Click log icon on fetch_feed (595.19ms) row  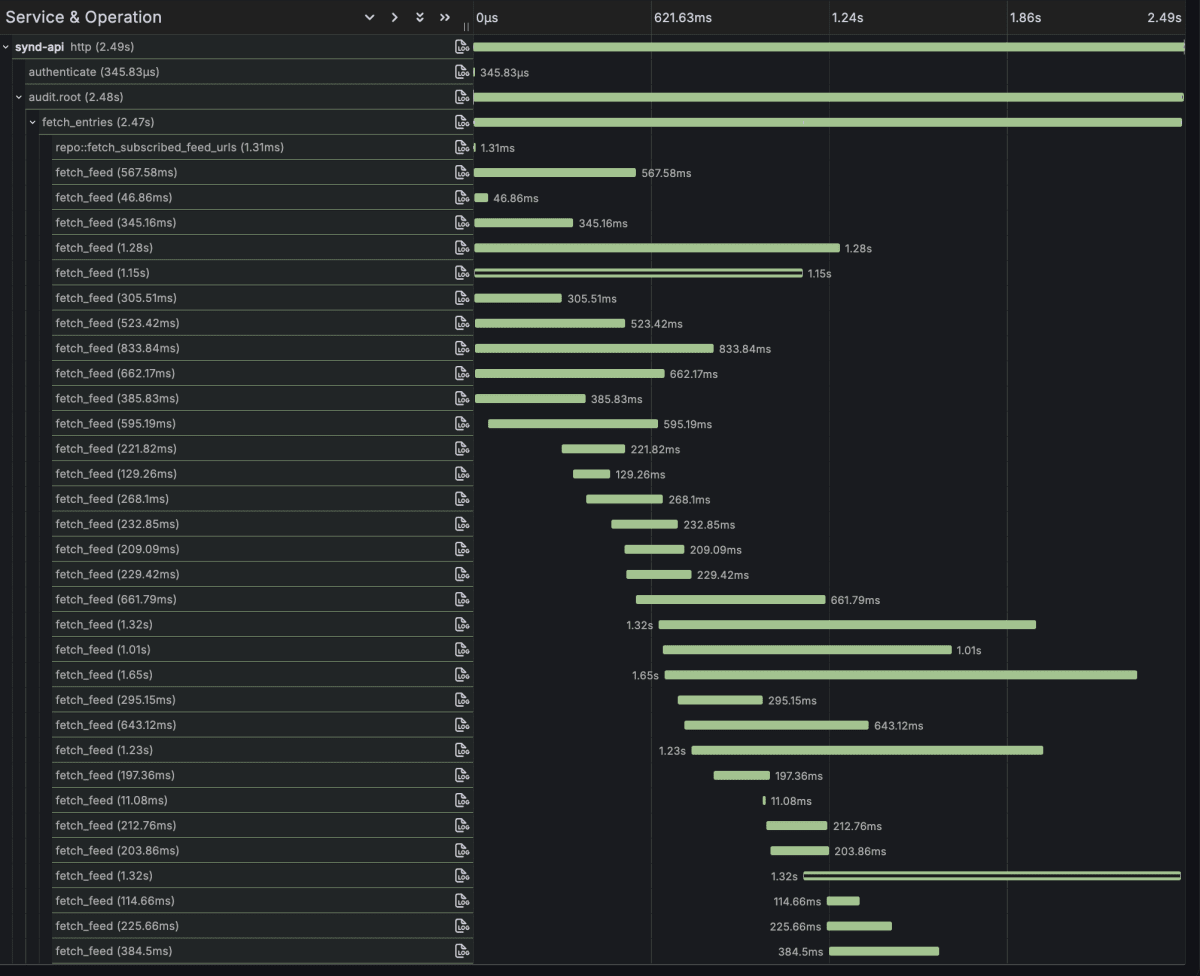[x=462, y=424]
